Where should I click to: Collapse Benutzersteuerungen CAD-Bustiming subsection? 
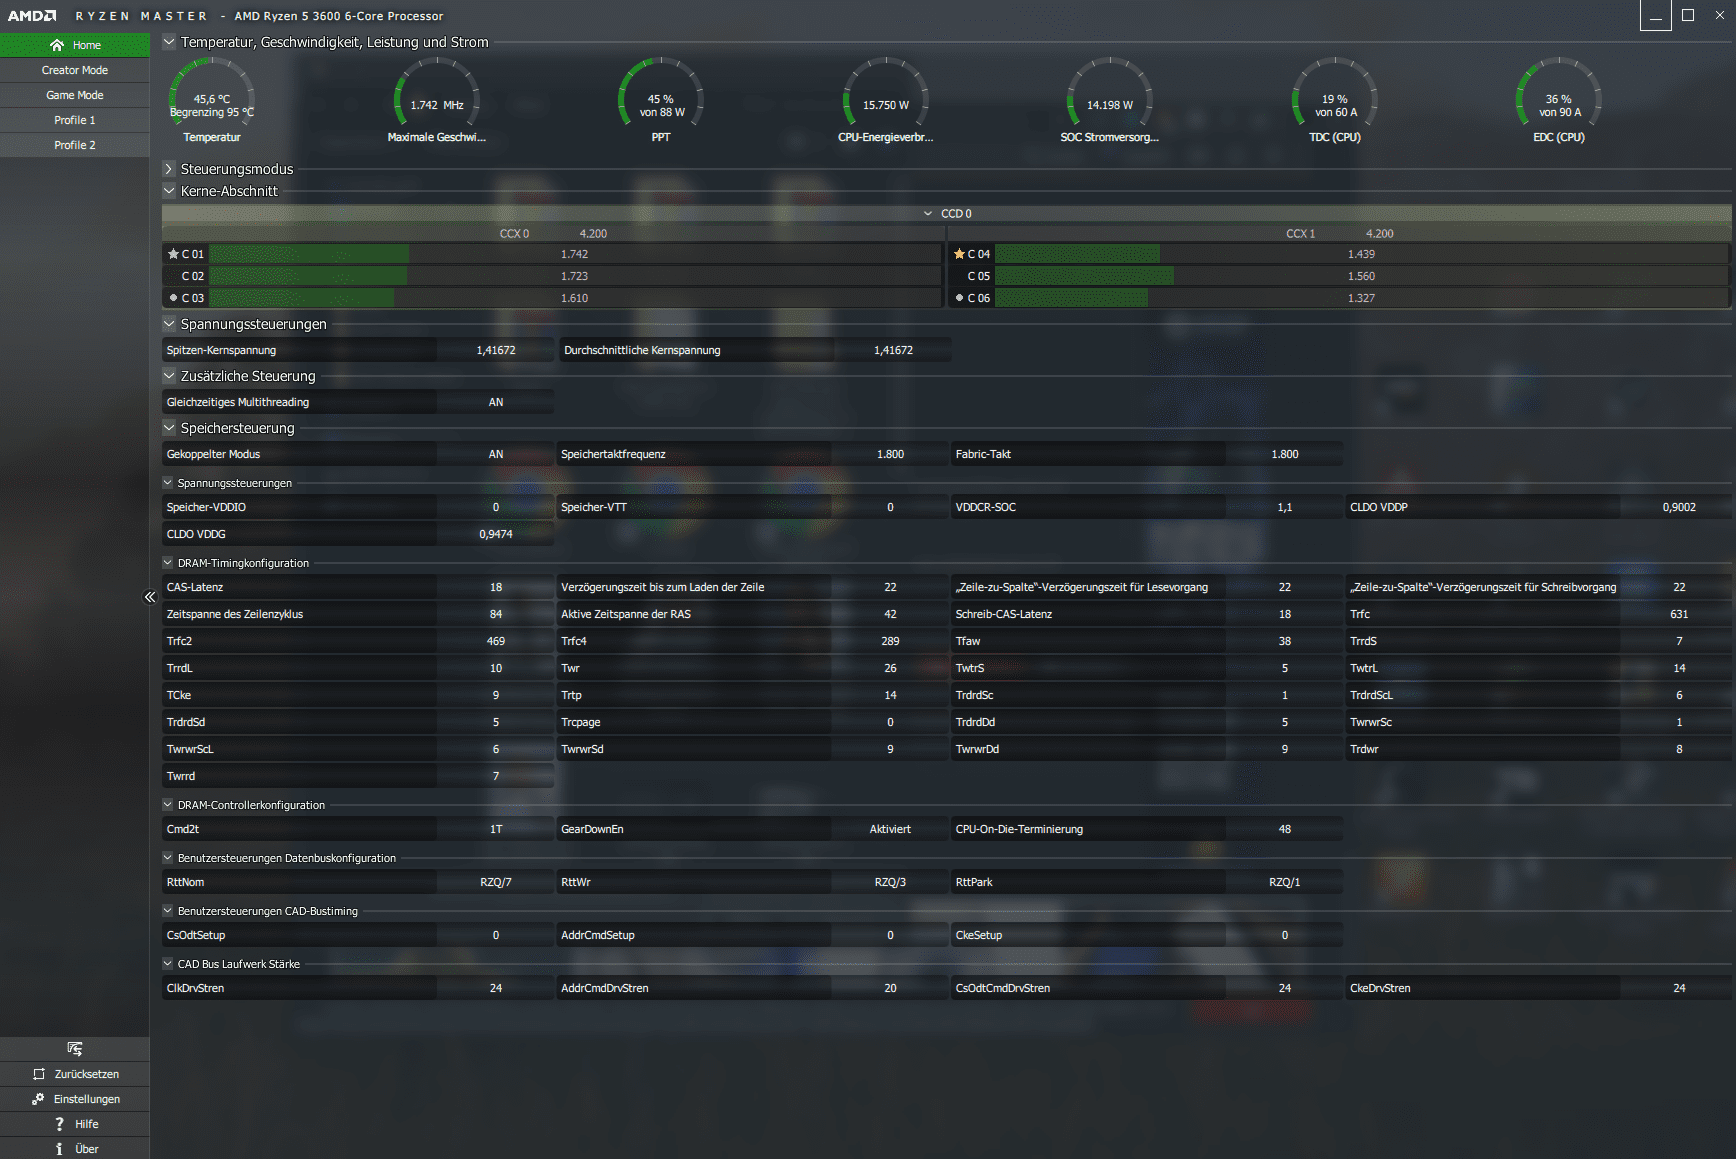[x=168, y=911]
